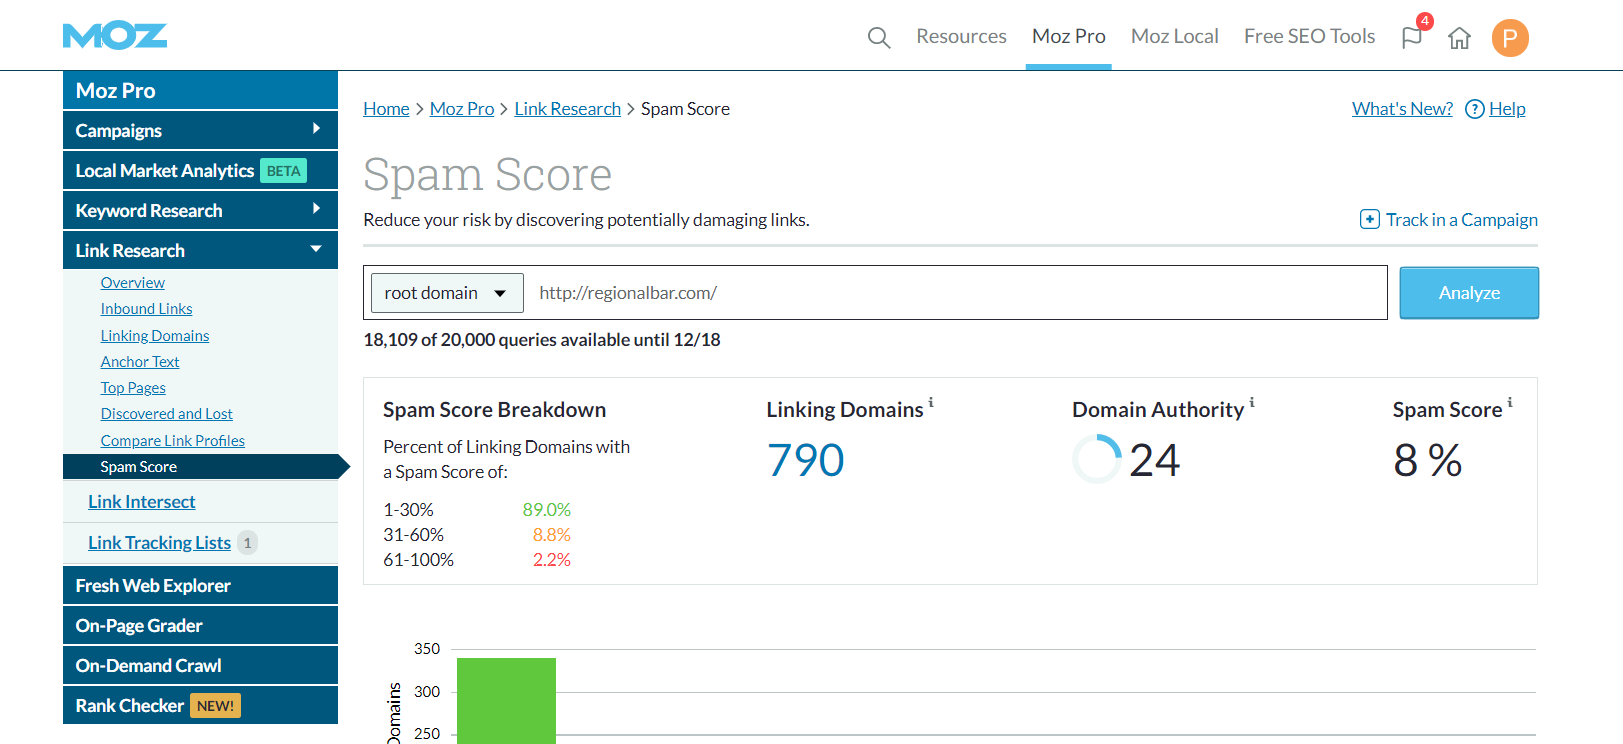Show Spam Score info tooltip icon

(1510, 403)
